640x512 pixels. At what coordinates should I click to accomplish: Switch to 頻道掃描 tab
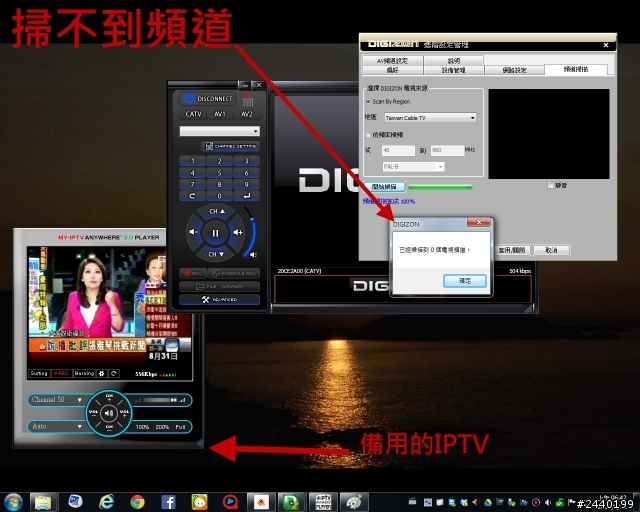point(576,69)
